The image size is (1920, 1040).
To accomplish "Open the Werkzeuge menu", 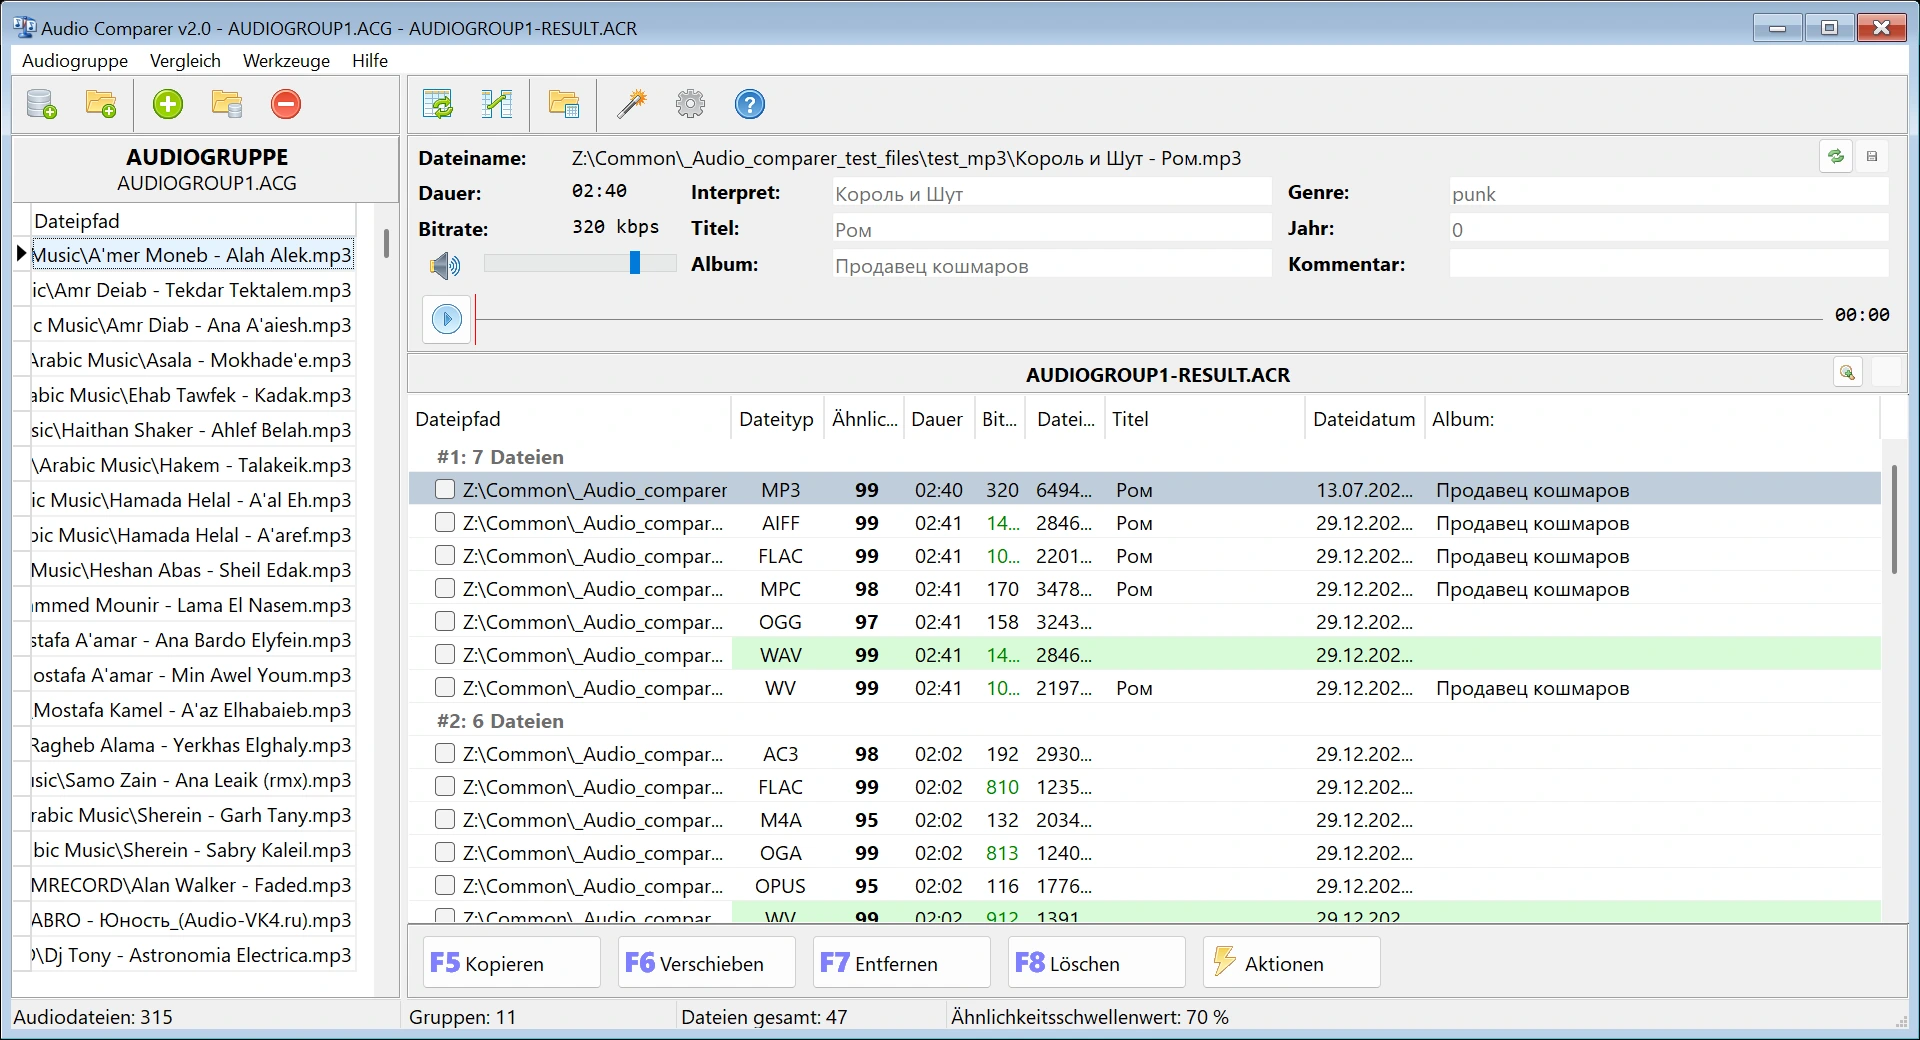I will click(x=286, y=60).
